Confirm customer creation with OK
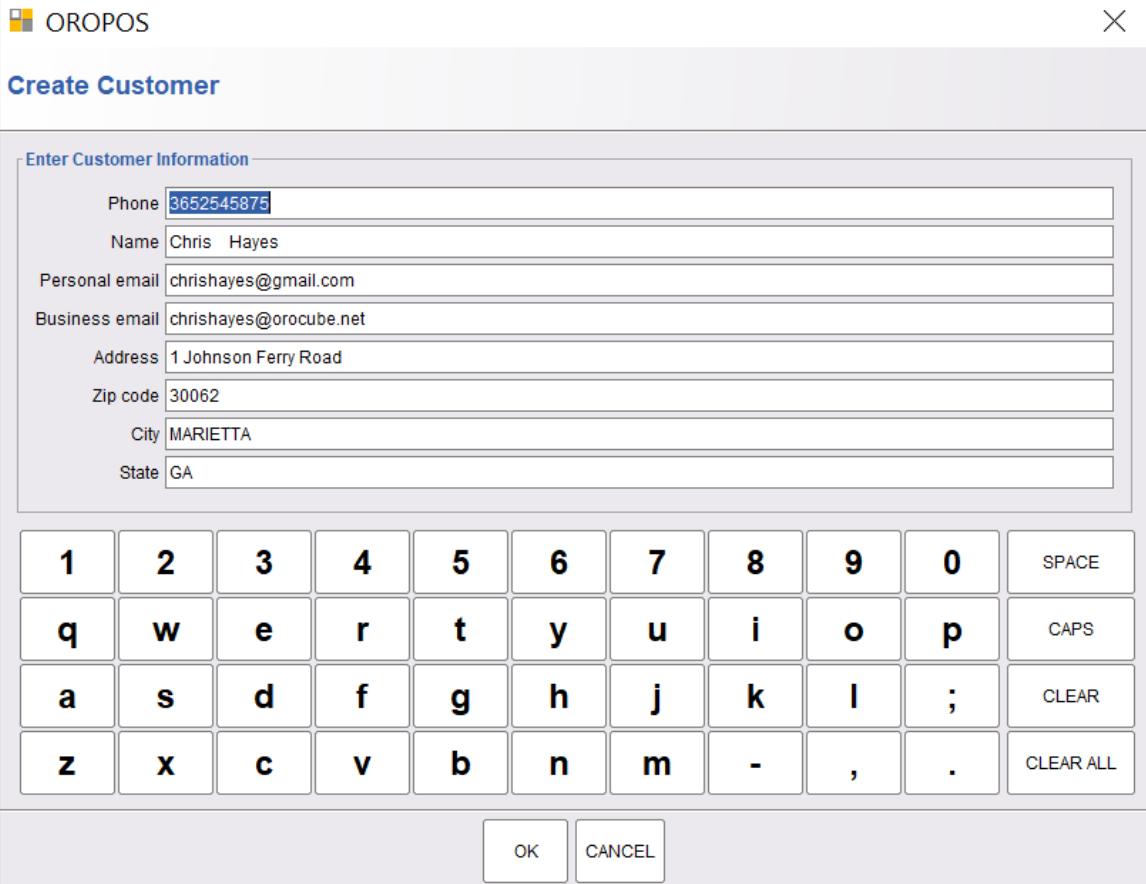This screenshot has width=1146, height=884. [x=525, y=851]
